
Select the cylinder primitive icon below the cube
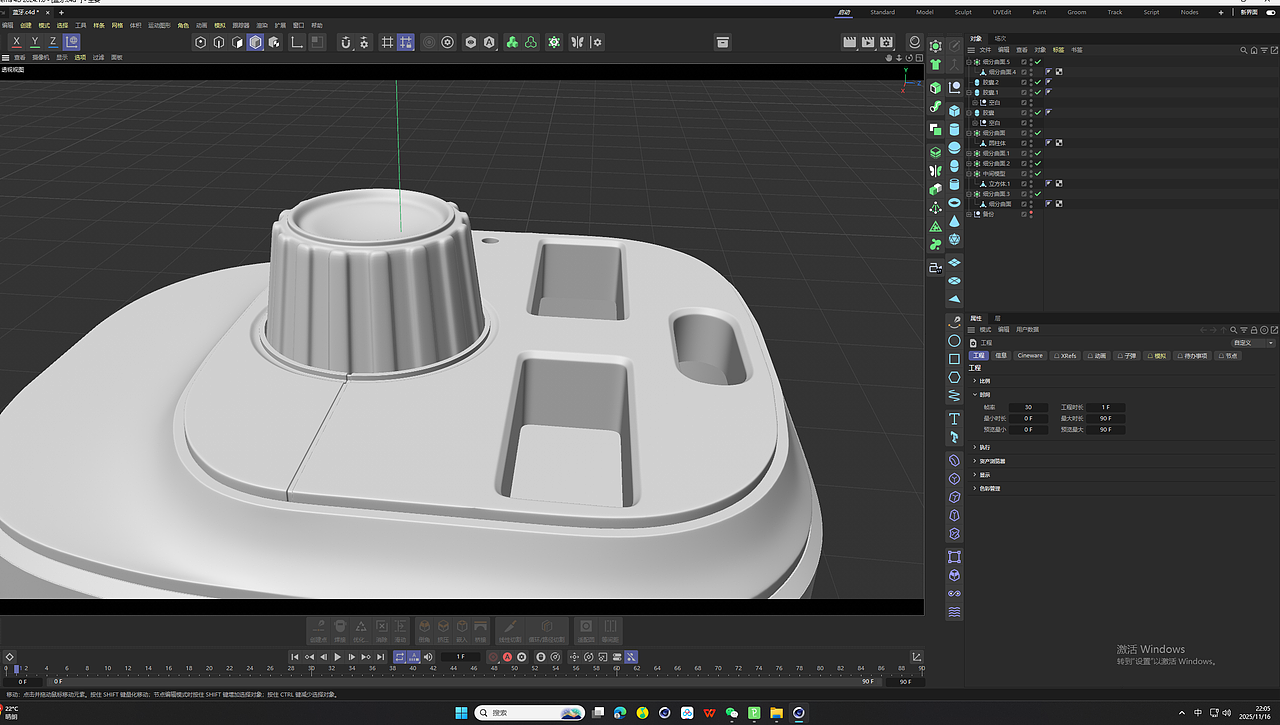954,129
